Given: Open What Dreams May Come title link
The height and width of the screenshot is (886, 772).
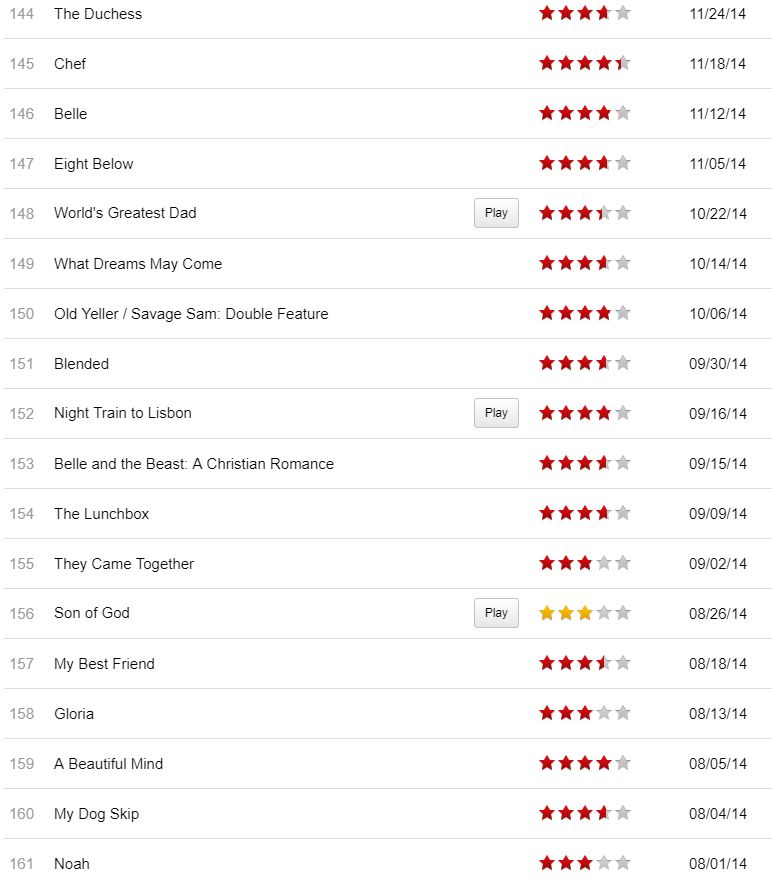Looking at the screenshot, I should (x=138, y=264).
